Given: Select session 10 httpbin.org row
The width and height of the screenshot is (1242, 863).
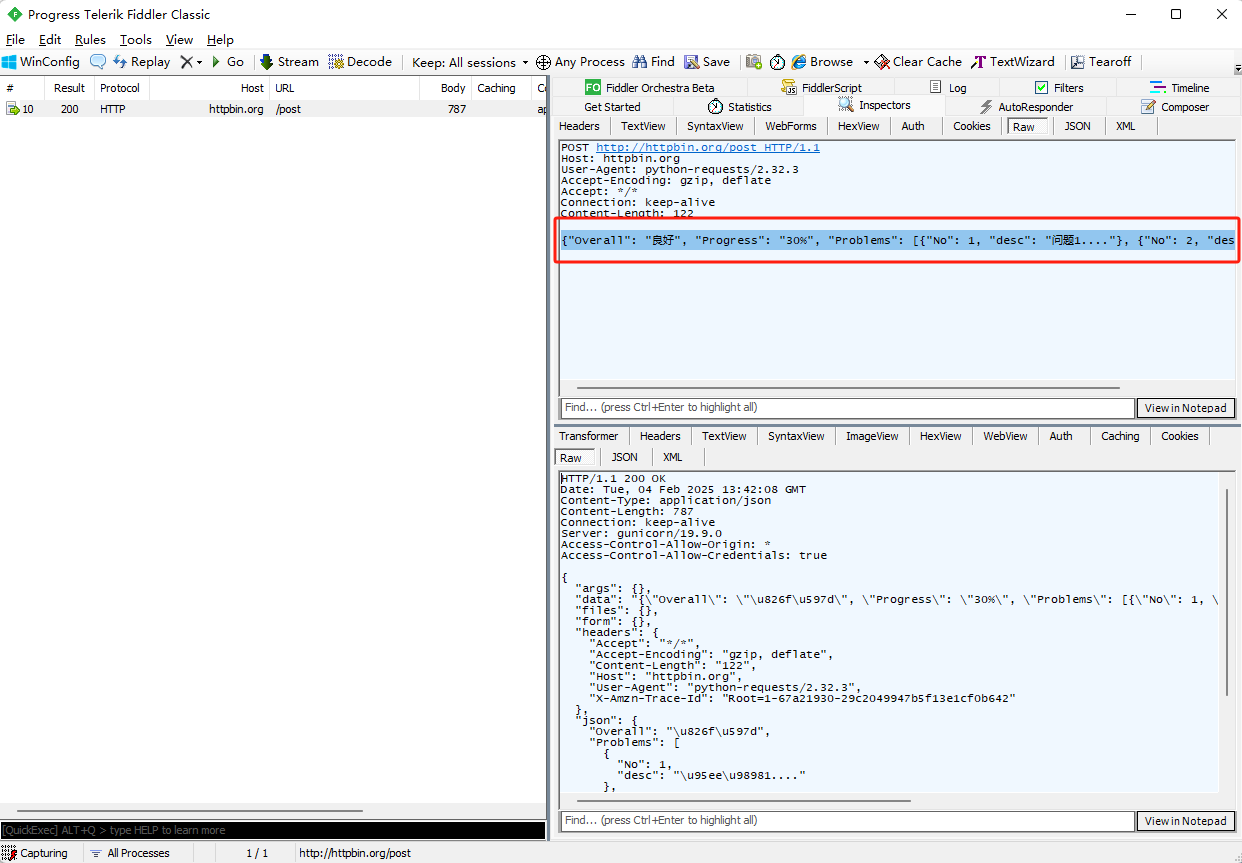Looking at the screenshot, I should (273, 109).
